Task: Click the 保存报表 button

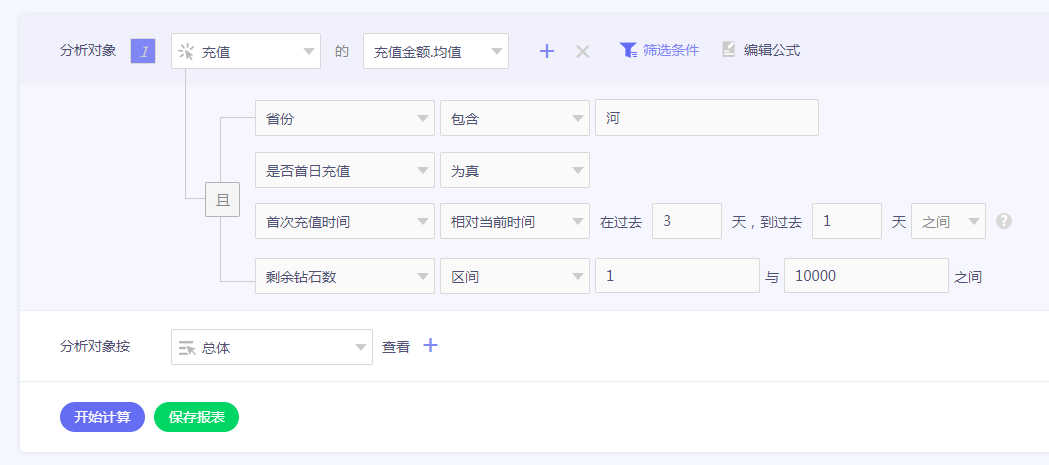Action: click(196, 417)
